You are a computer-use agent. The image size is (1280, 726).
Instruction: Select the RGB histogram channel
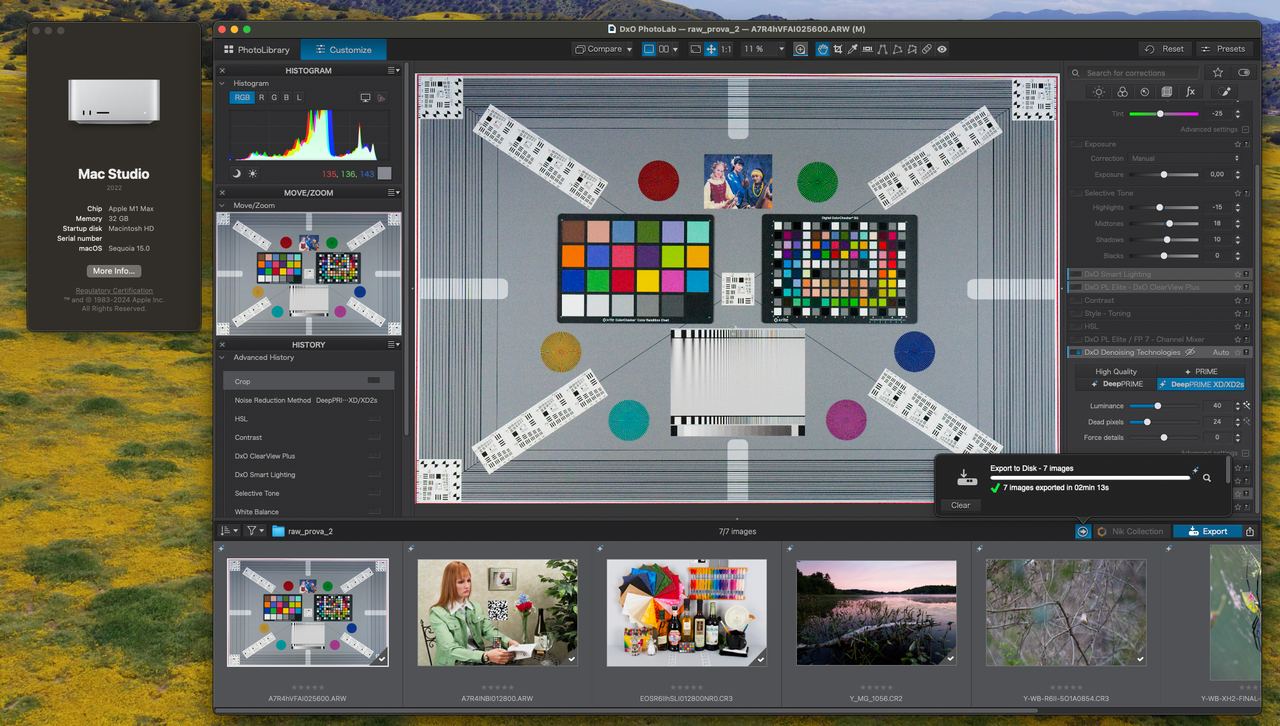point(242,98)
